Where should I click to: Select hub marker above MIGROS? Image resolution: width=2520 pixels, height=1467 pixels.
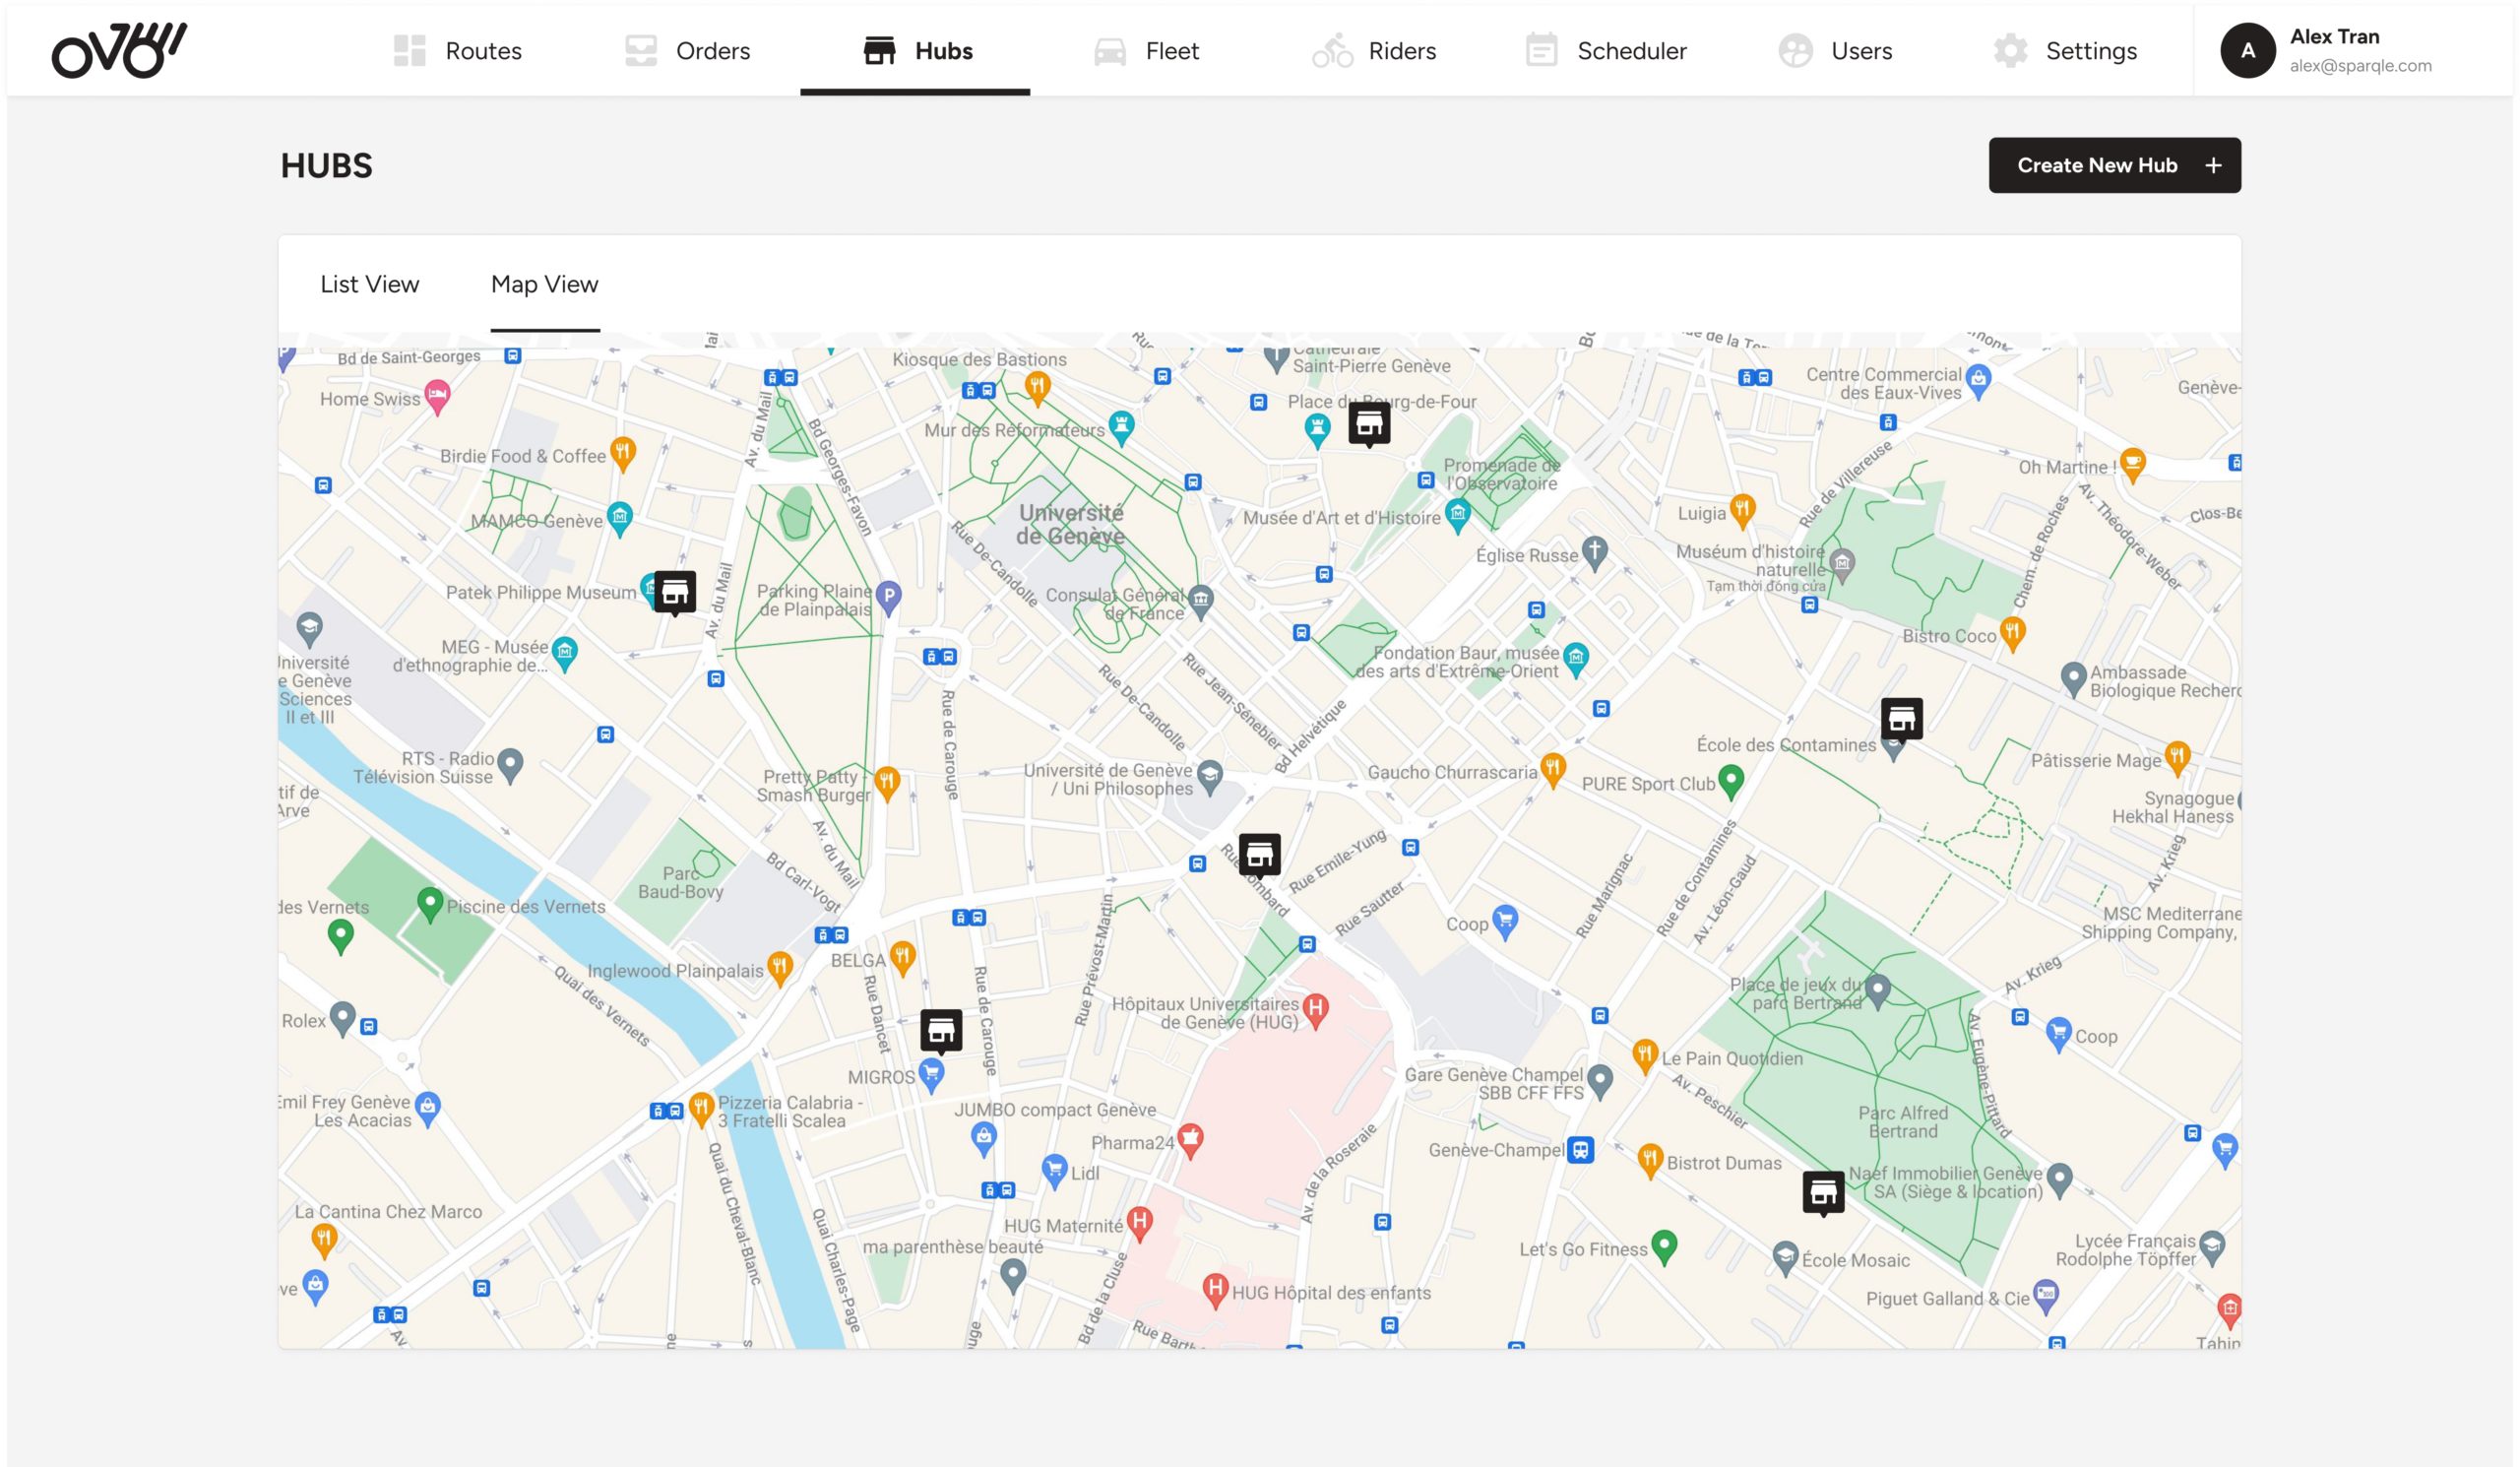[x=941, y=1031]
